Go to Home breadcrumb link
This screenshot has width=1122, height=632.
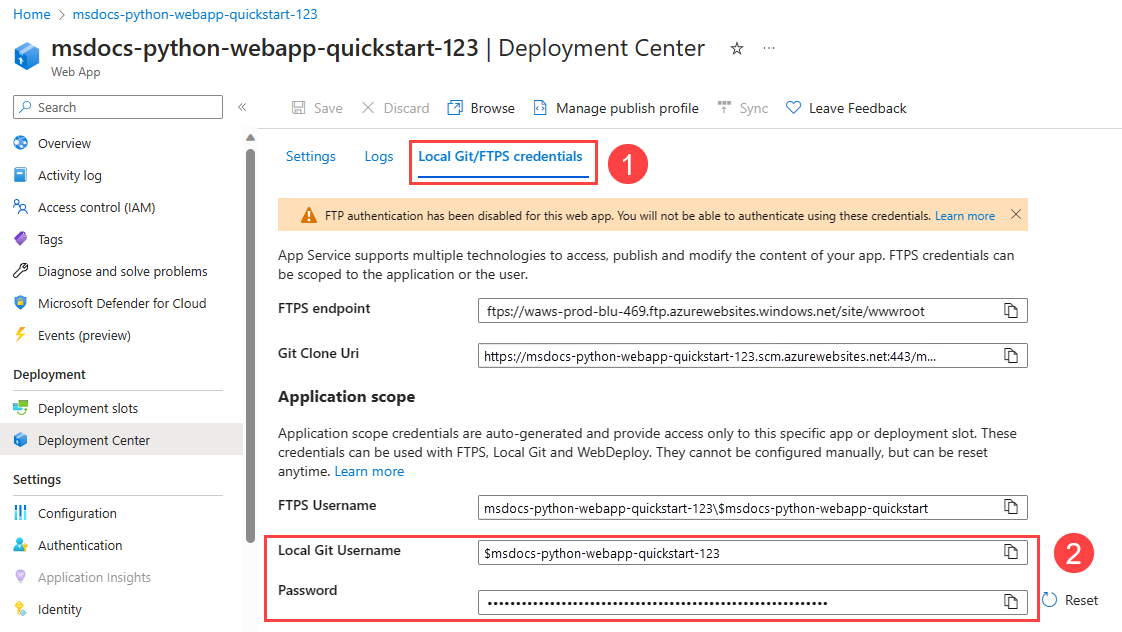pyautogui.click(x=32, y=15)
